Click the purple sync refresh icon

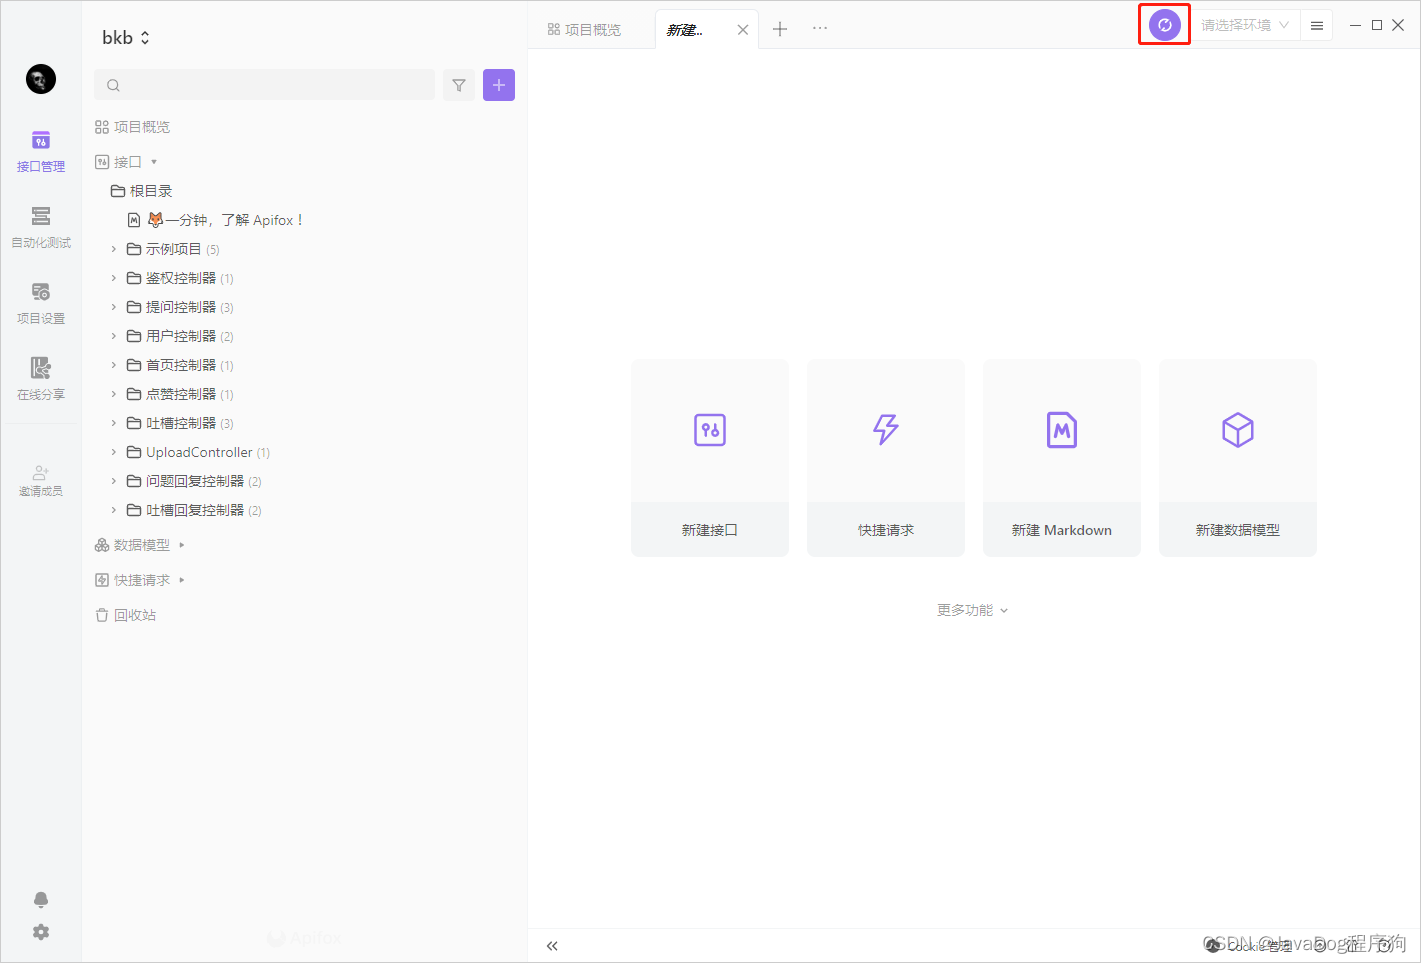1165,25
